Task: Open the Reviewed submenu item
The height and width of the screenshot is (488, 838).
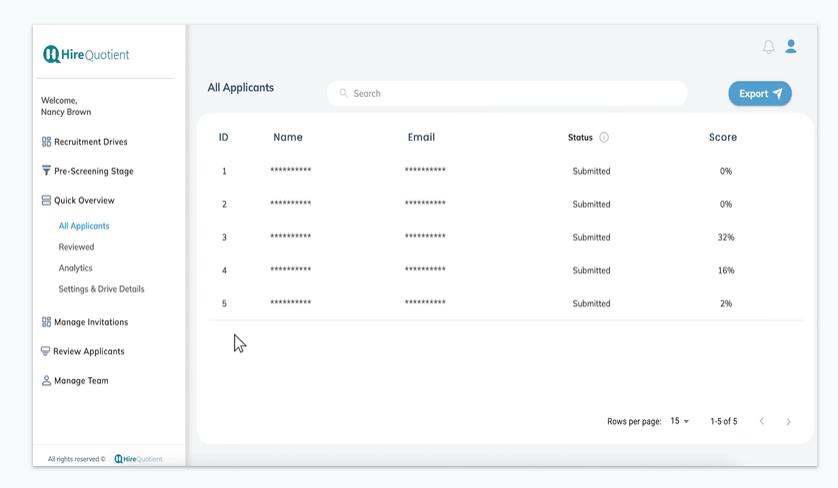Action: tap(76, 247)
